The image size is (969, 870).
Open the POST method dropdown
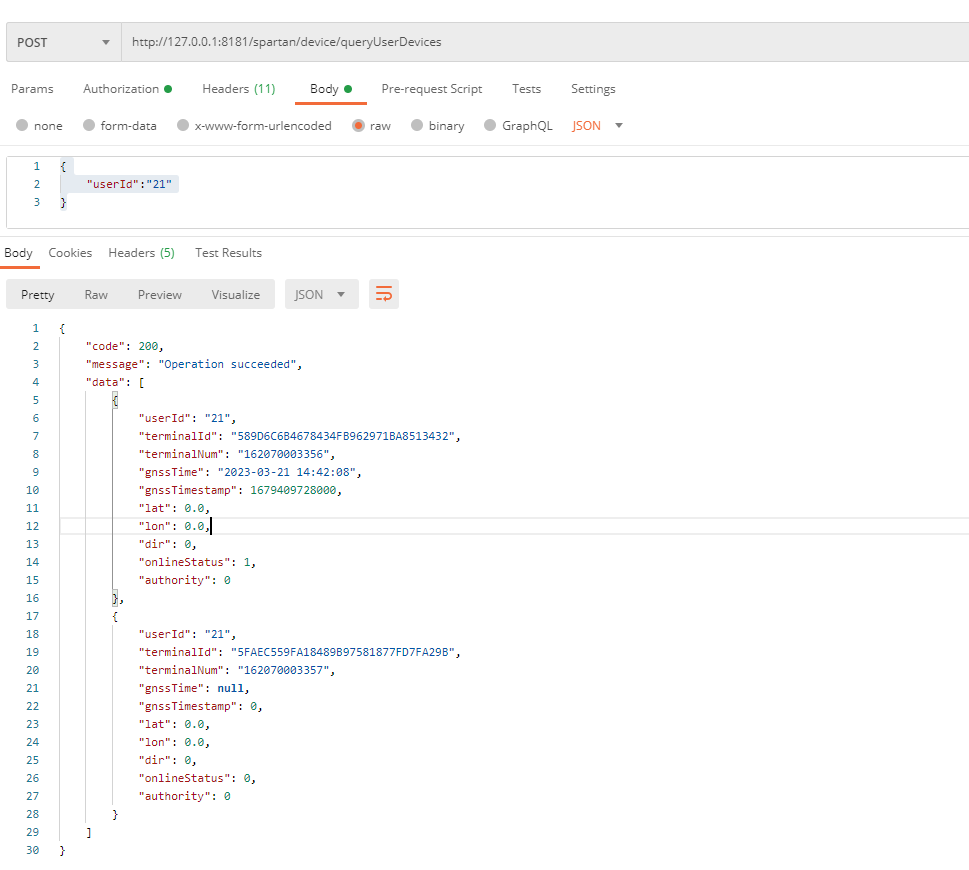pos(62,43)
